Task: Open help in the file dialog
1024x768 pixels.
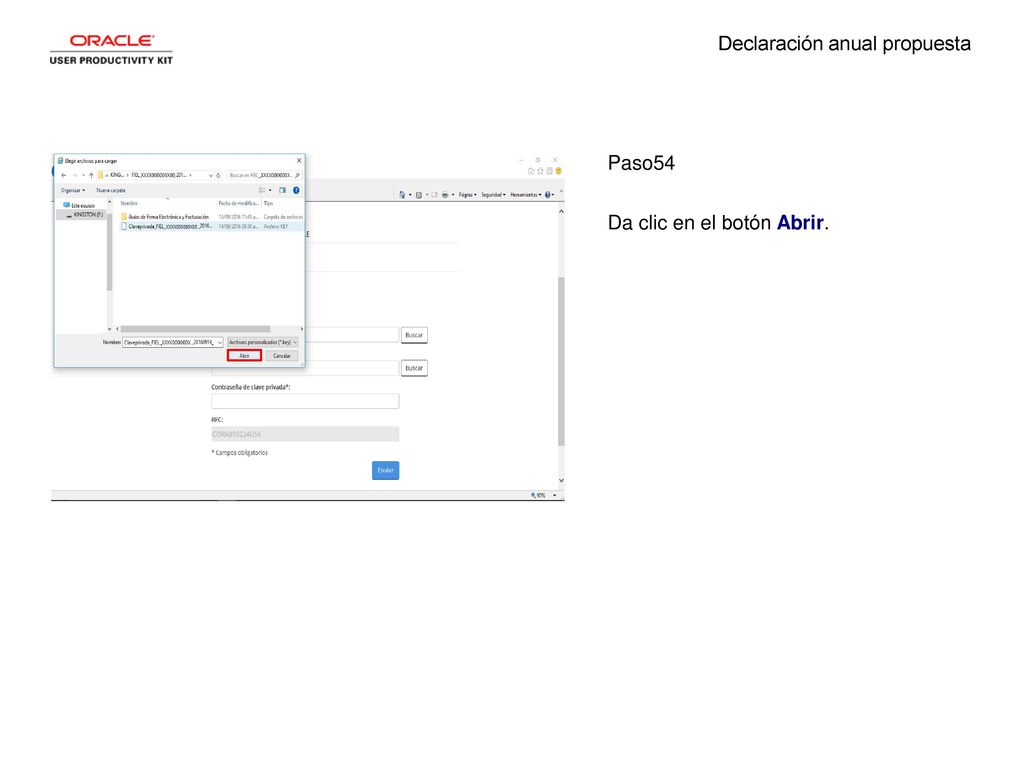Action: (296, 190)
